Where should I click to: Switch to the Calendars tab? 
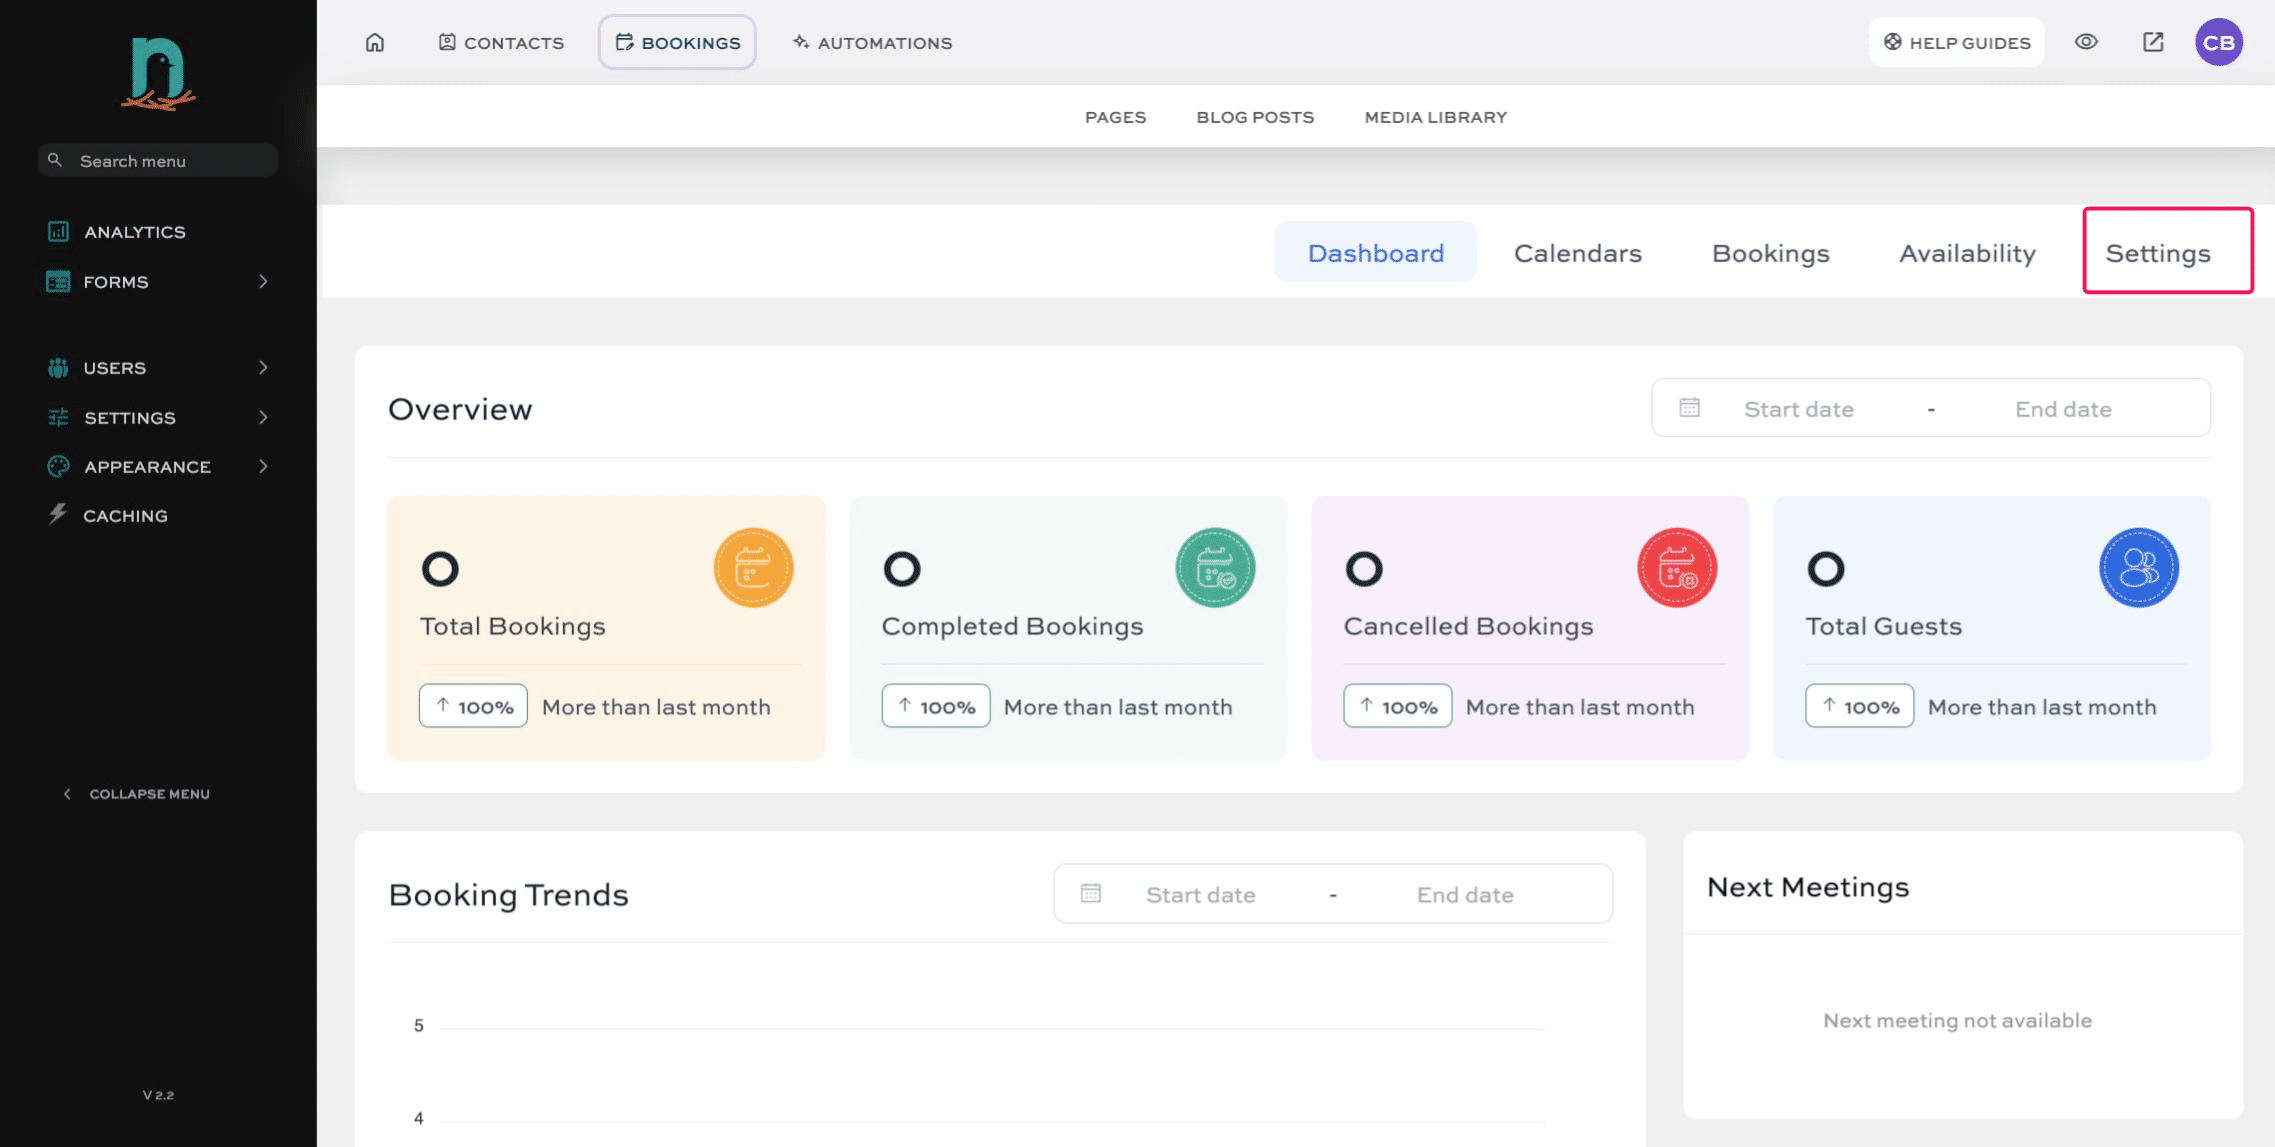click(1577, 253)
